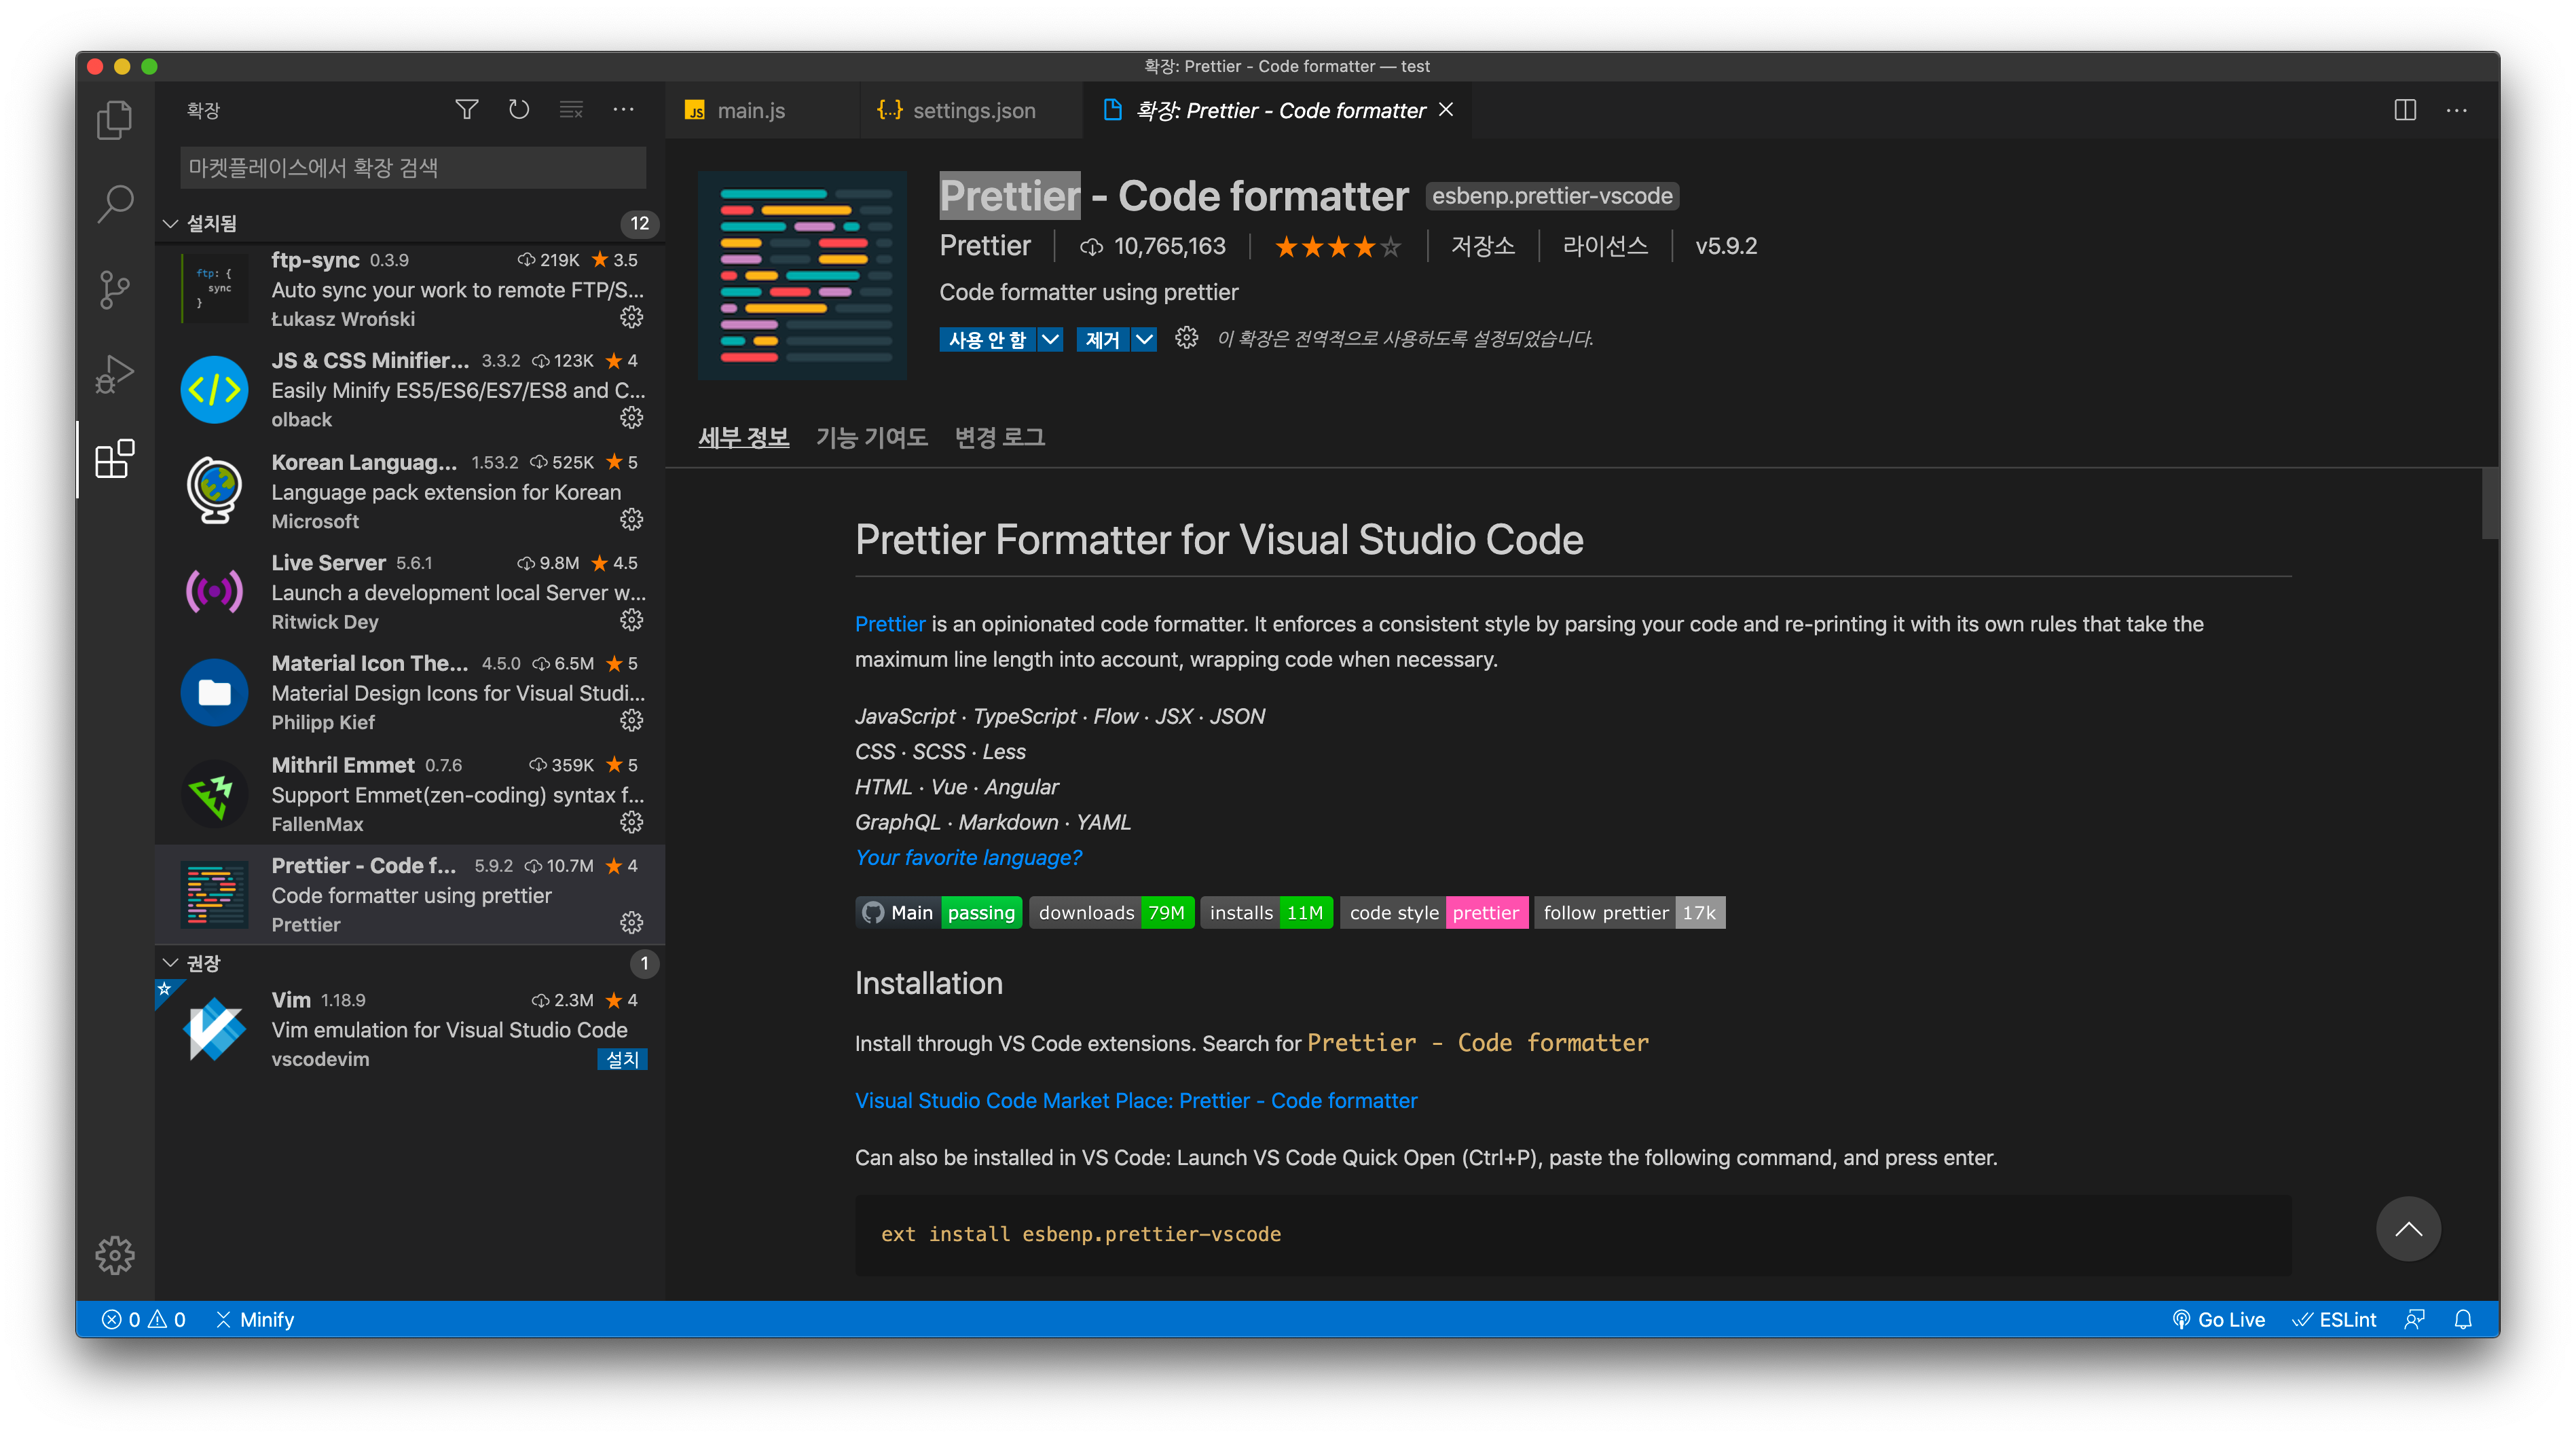2576x1438 pixels.
Task: Open the Run and Debug view
Action: point(114,374)
